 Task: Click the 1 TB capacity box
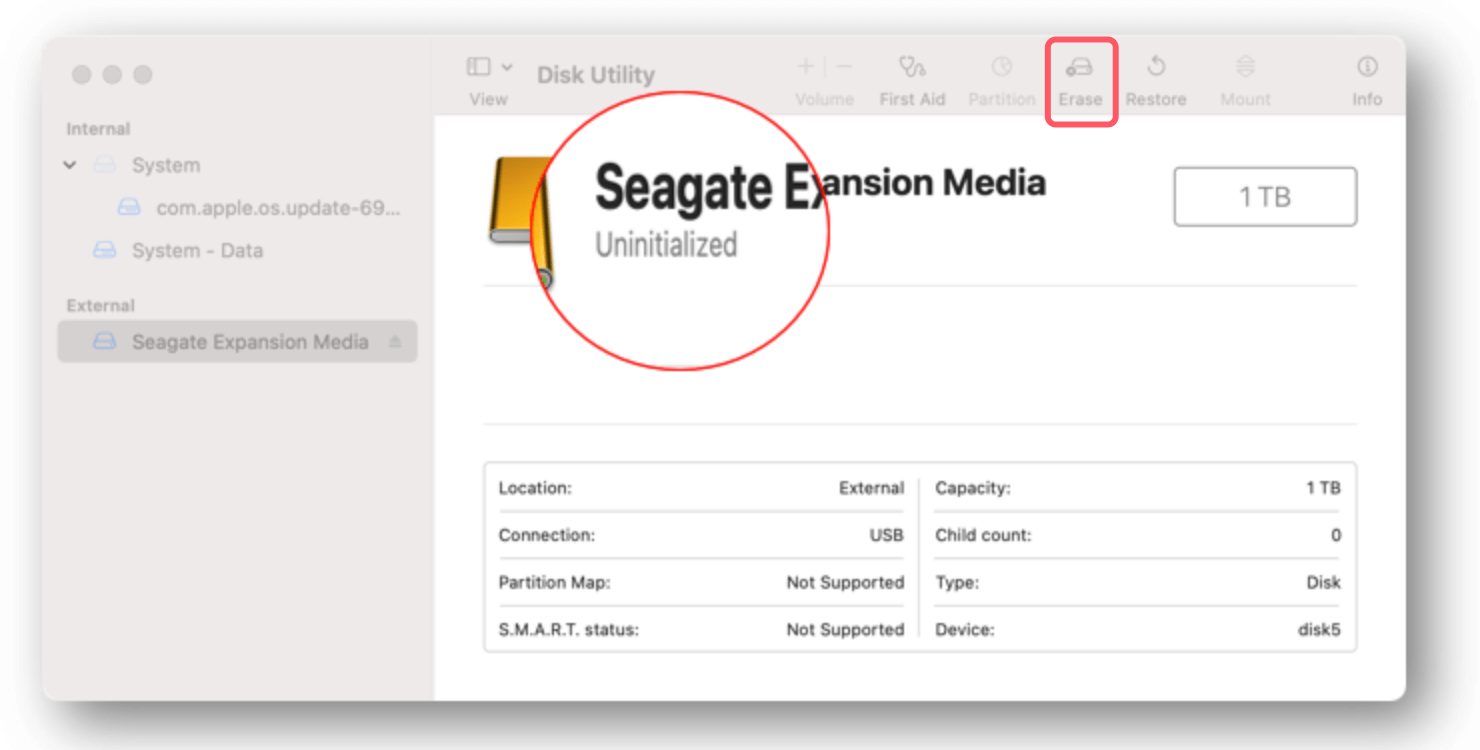1264,196
